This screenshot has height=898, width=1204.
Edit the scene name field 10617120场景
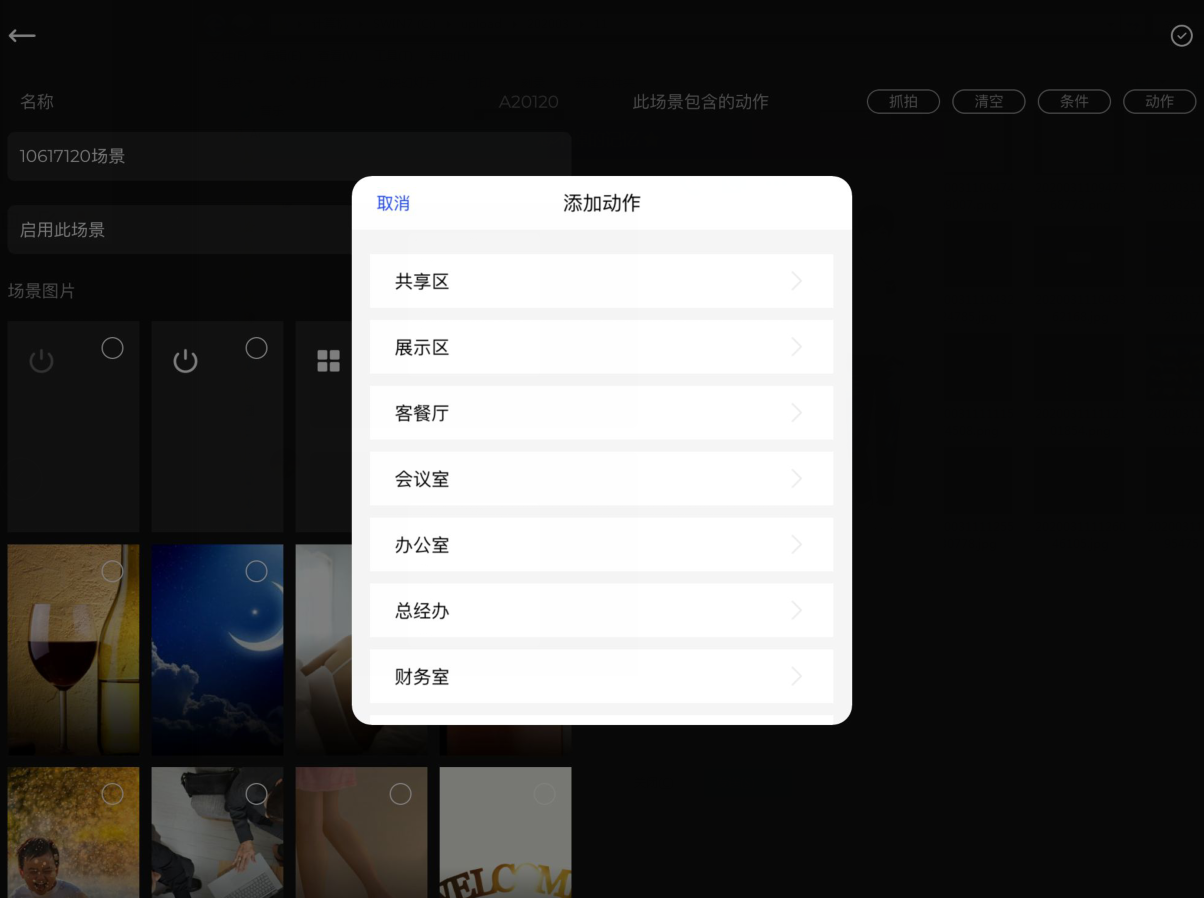tap(289, 156)
